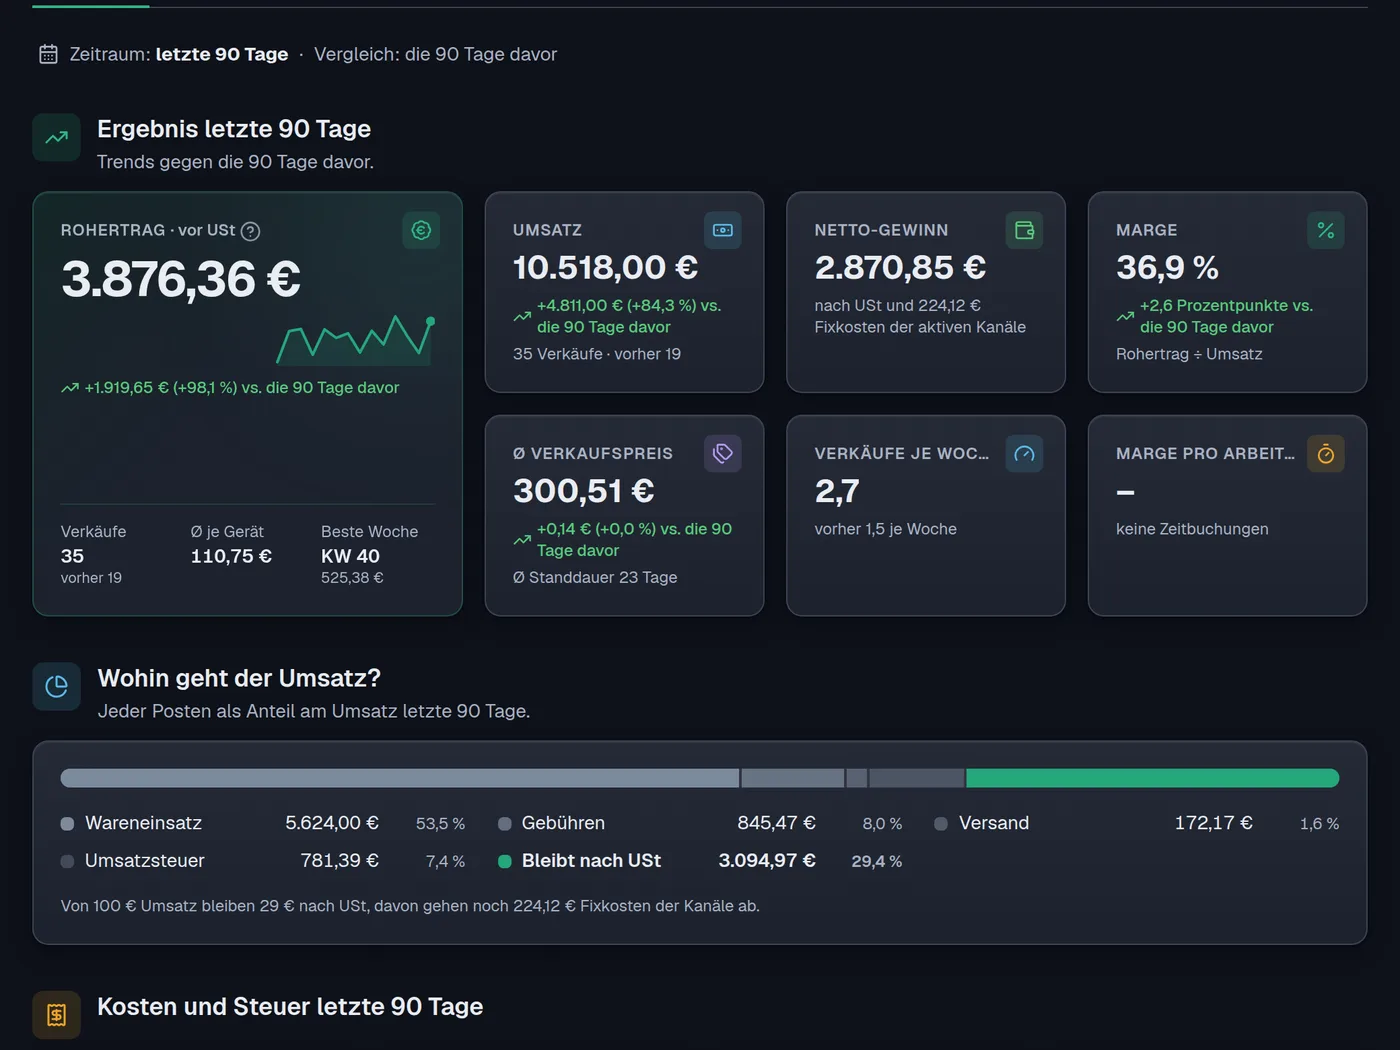Click the average price 300,51 €
Viewport: 1400px width, 1050px height.
click(584, 491)
